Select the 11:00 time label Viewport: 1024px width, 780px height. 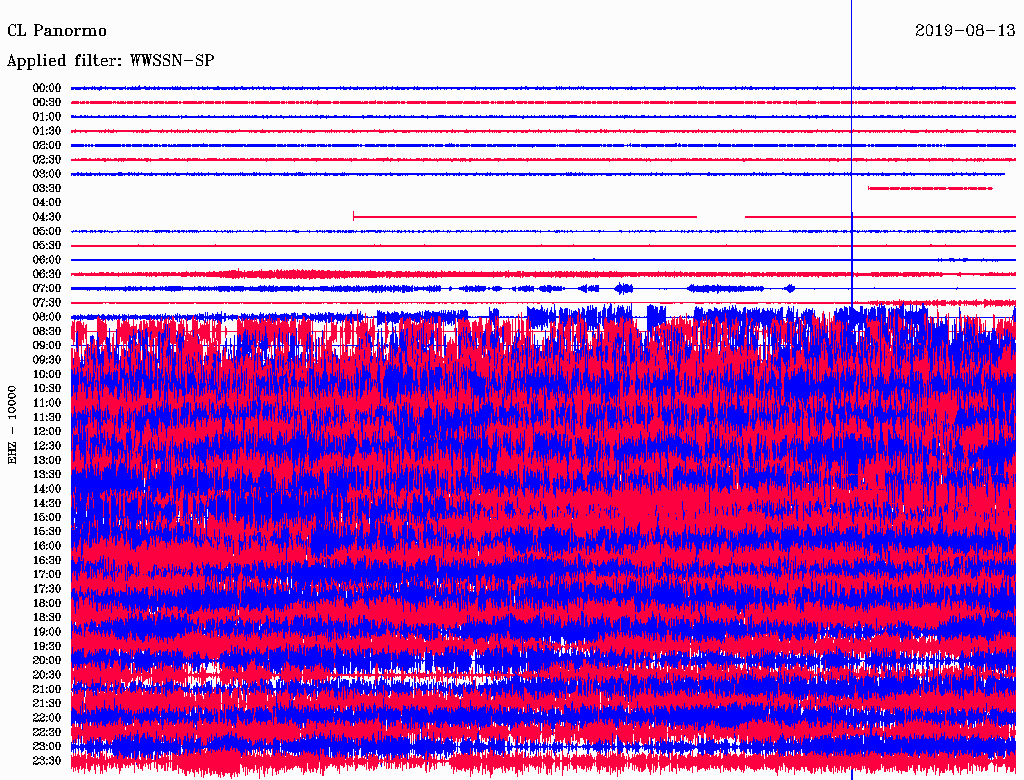point(47,403)
